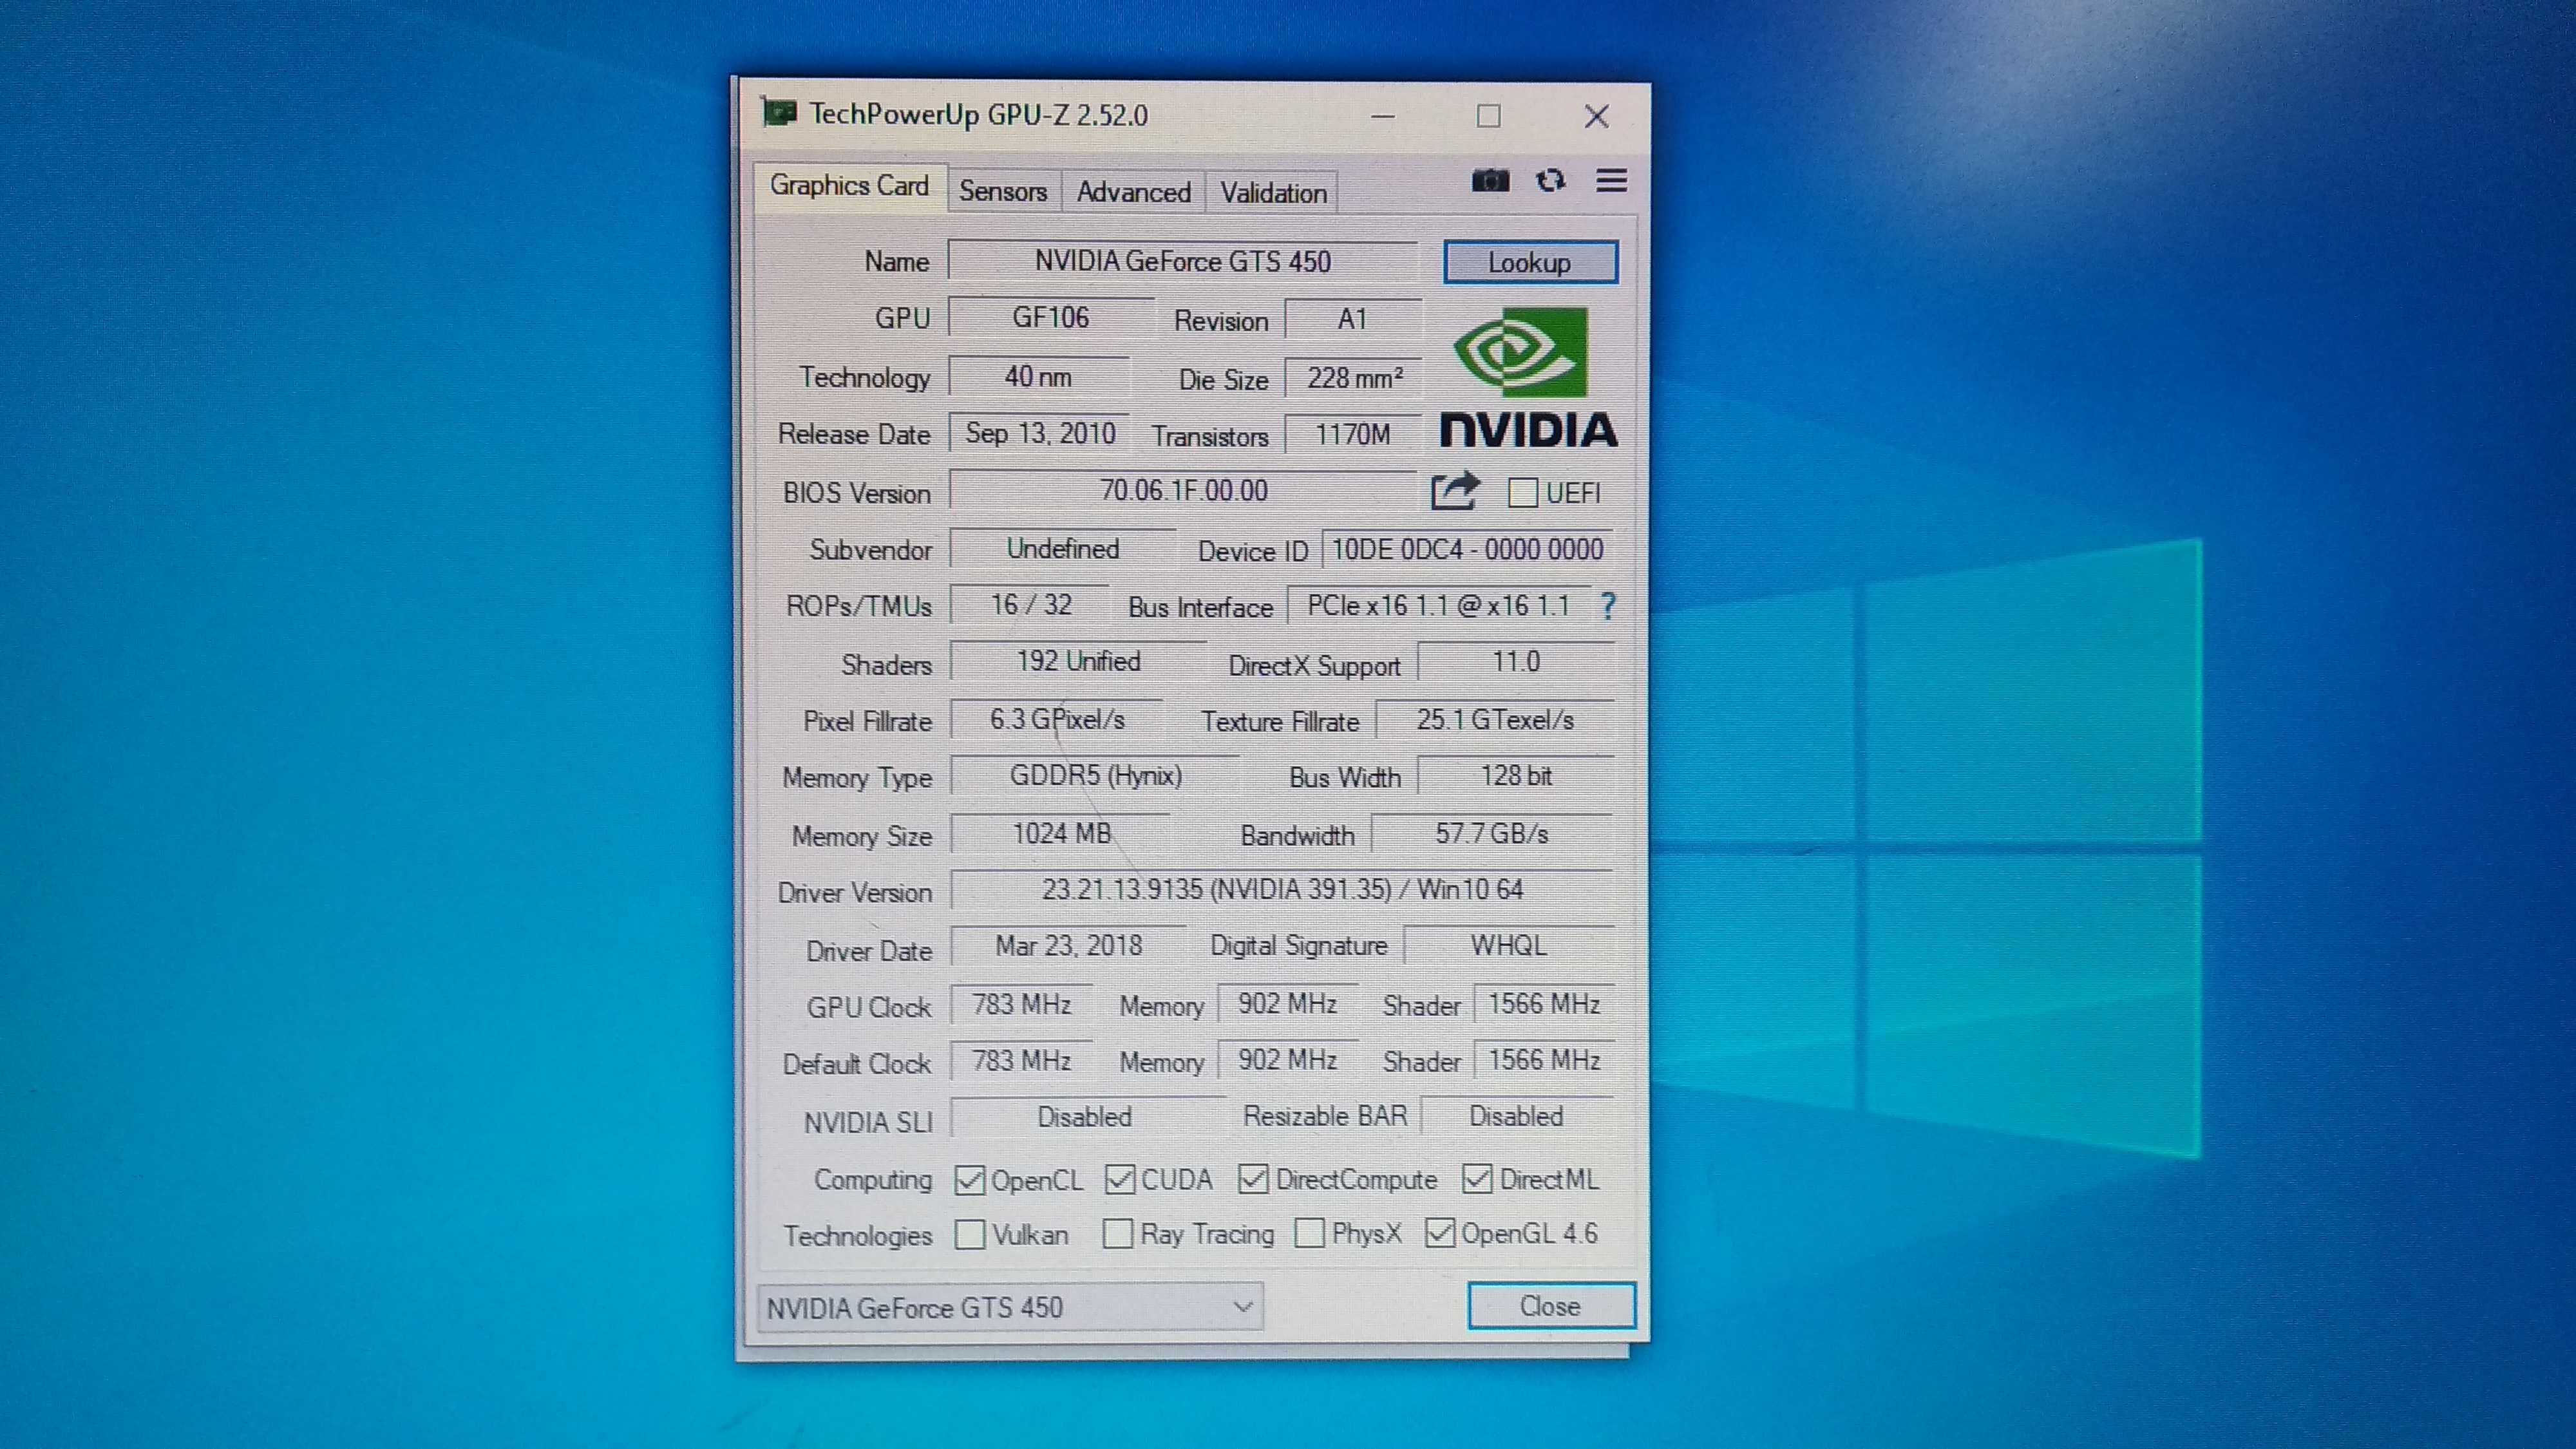Viewport: 2576px width, 1449px height.
Task: Click the Default Clock value 783 MHz
Action: [x=1021, y=1060]
